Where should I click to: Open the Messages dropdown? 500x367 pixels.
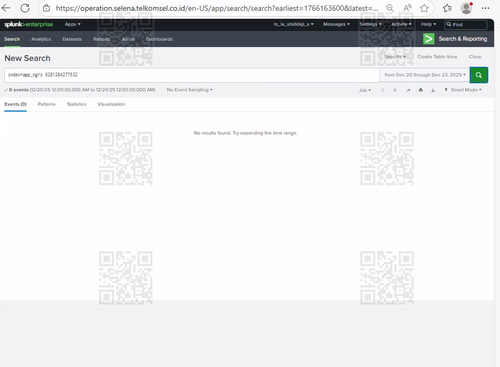coord(336,24)
